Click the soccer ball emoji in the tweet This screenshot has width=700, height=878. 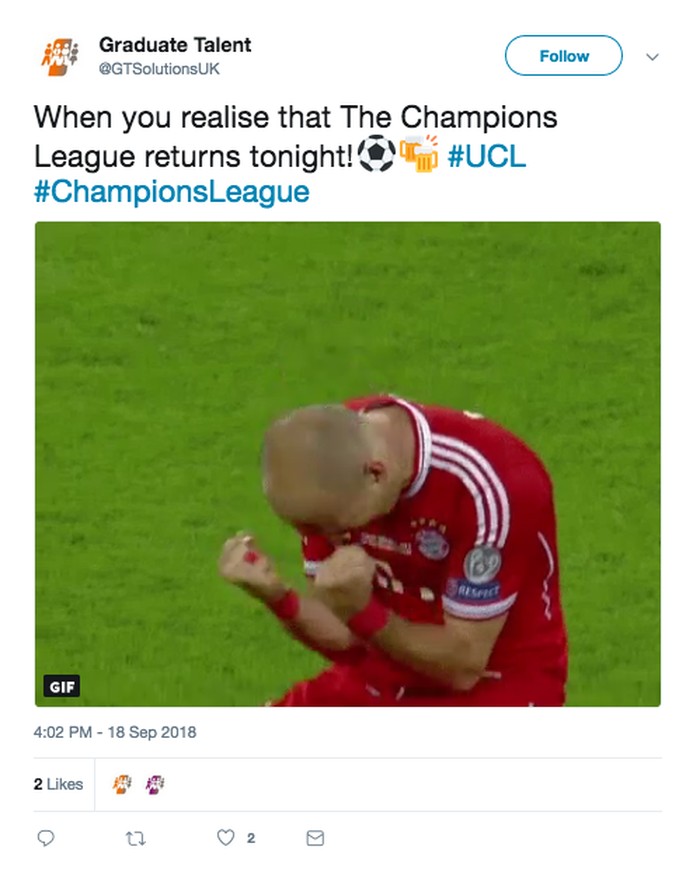[x=376, y=153]
